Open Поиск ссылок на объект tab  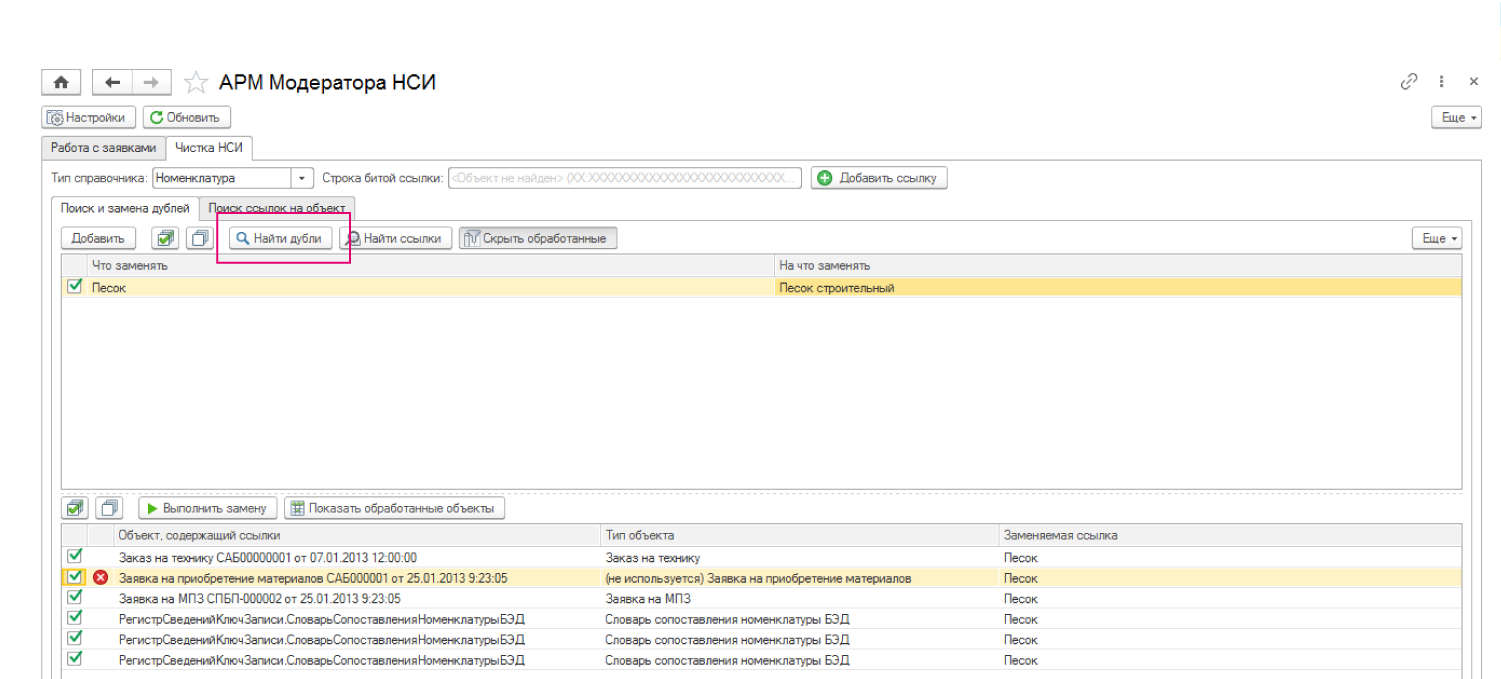pyautogui.click(x=278, y=208)
